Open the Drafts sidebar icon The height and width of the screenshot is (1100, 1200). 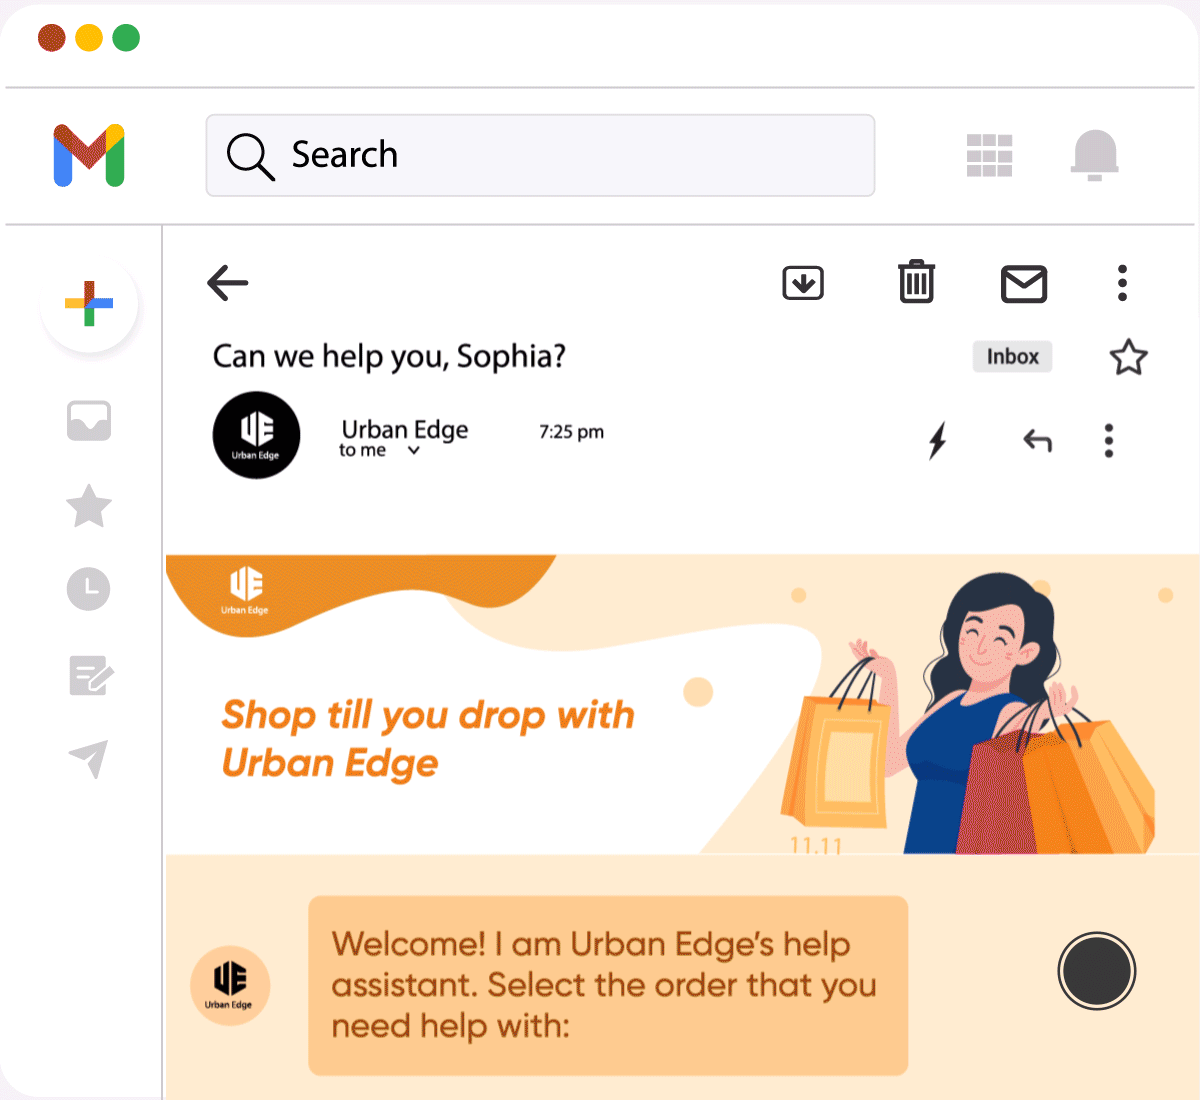click(91, 676)
